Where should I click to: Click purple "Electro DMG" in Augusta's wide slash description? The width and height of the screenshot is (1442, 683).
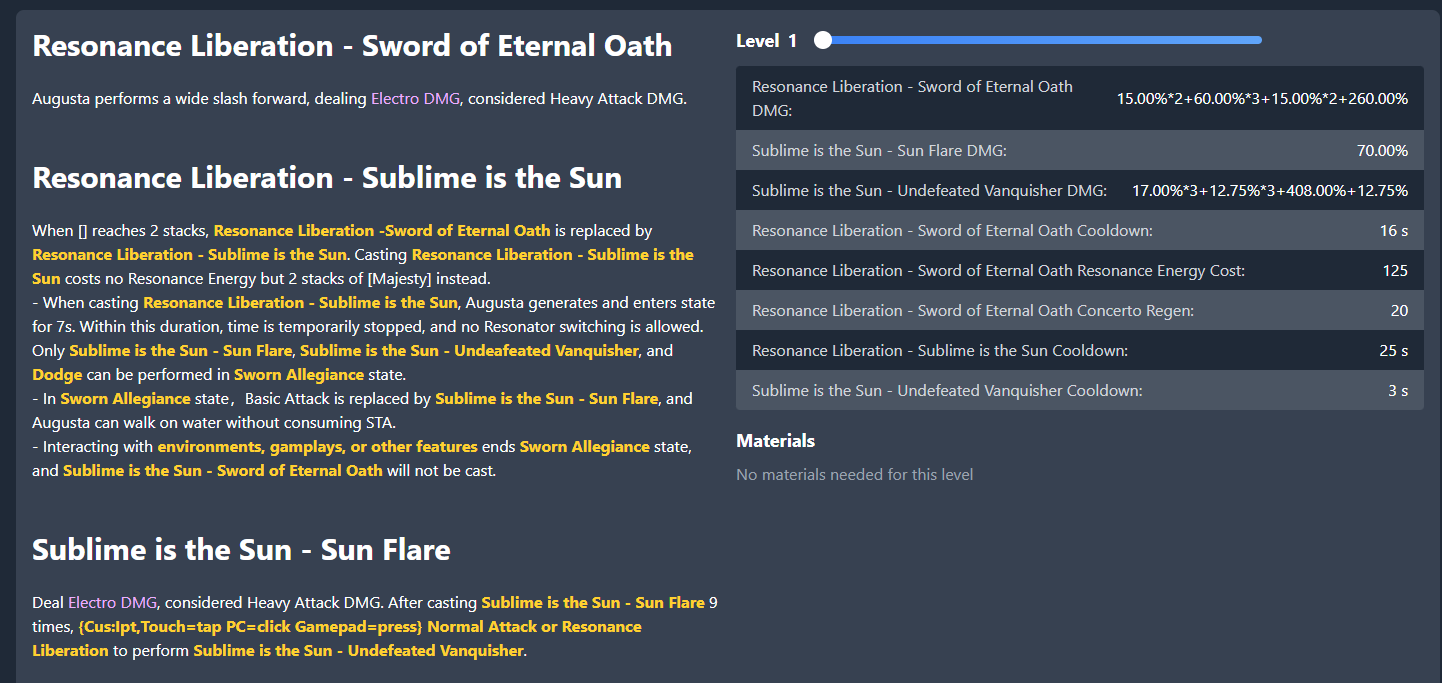416,99
